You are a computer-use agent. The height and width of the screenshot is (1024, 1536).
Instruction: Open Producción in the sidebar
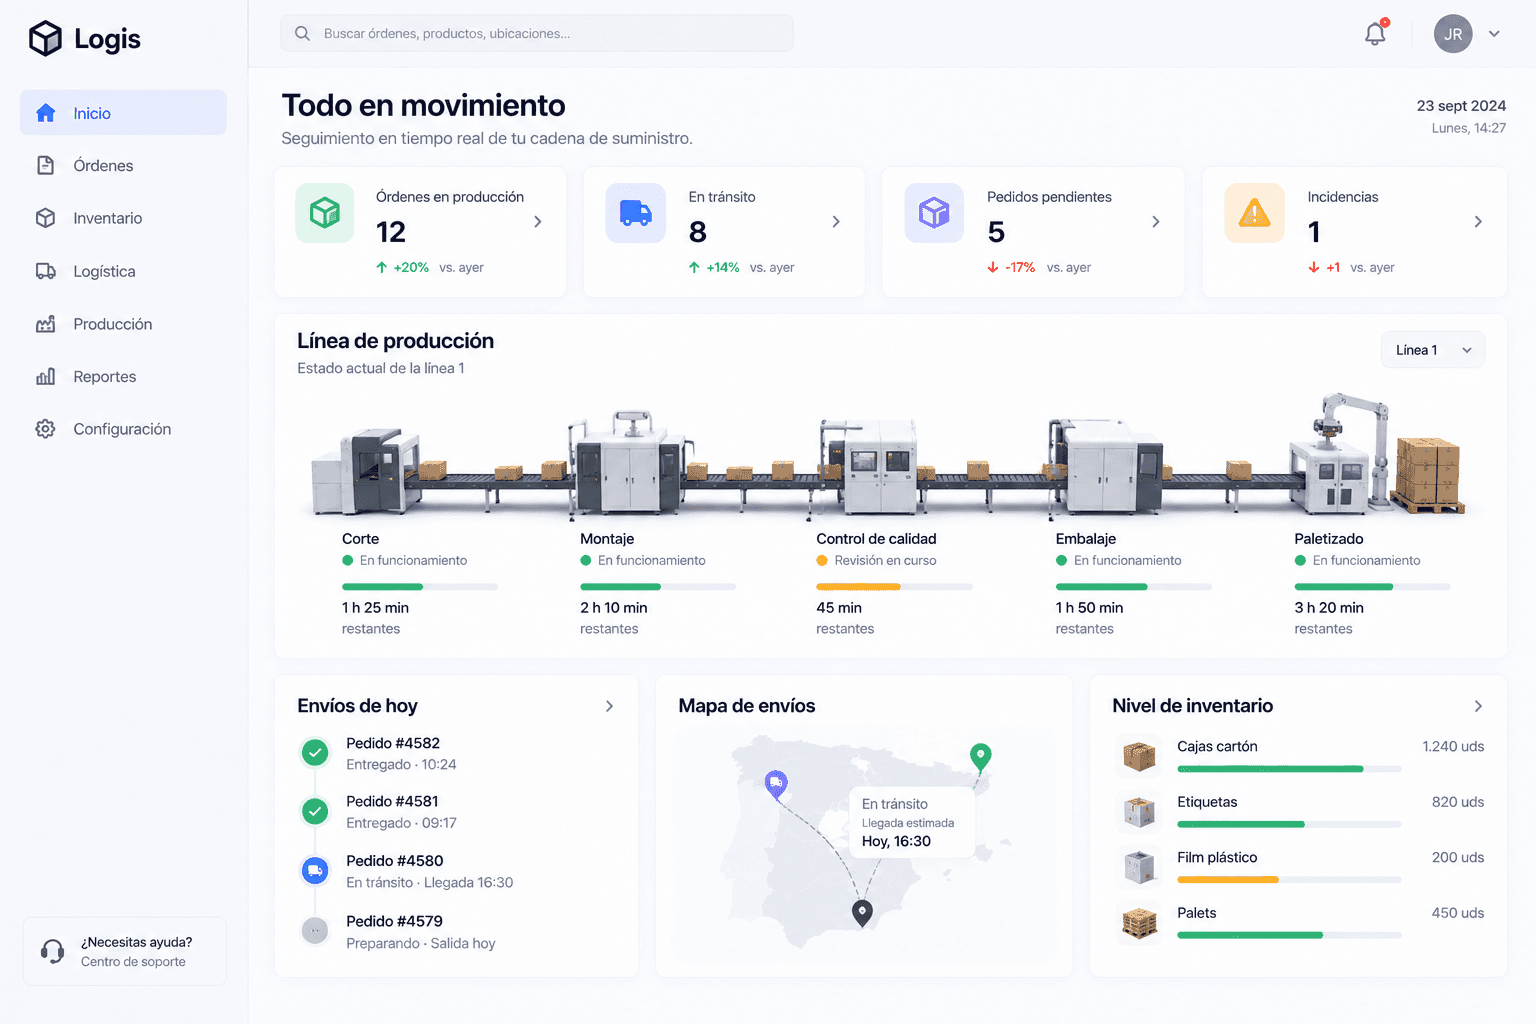tap(123, 324)
